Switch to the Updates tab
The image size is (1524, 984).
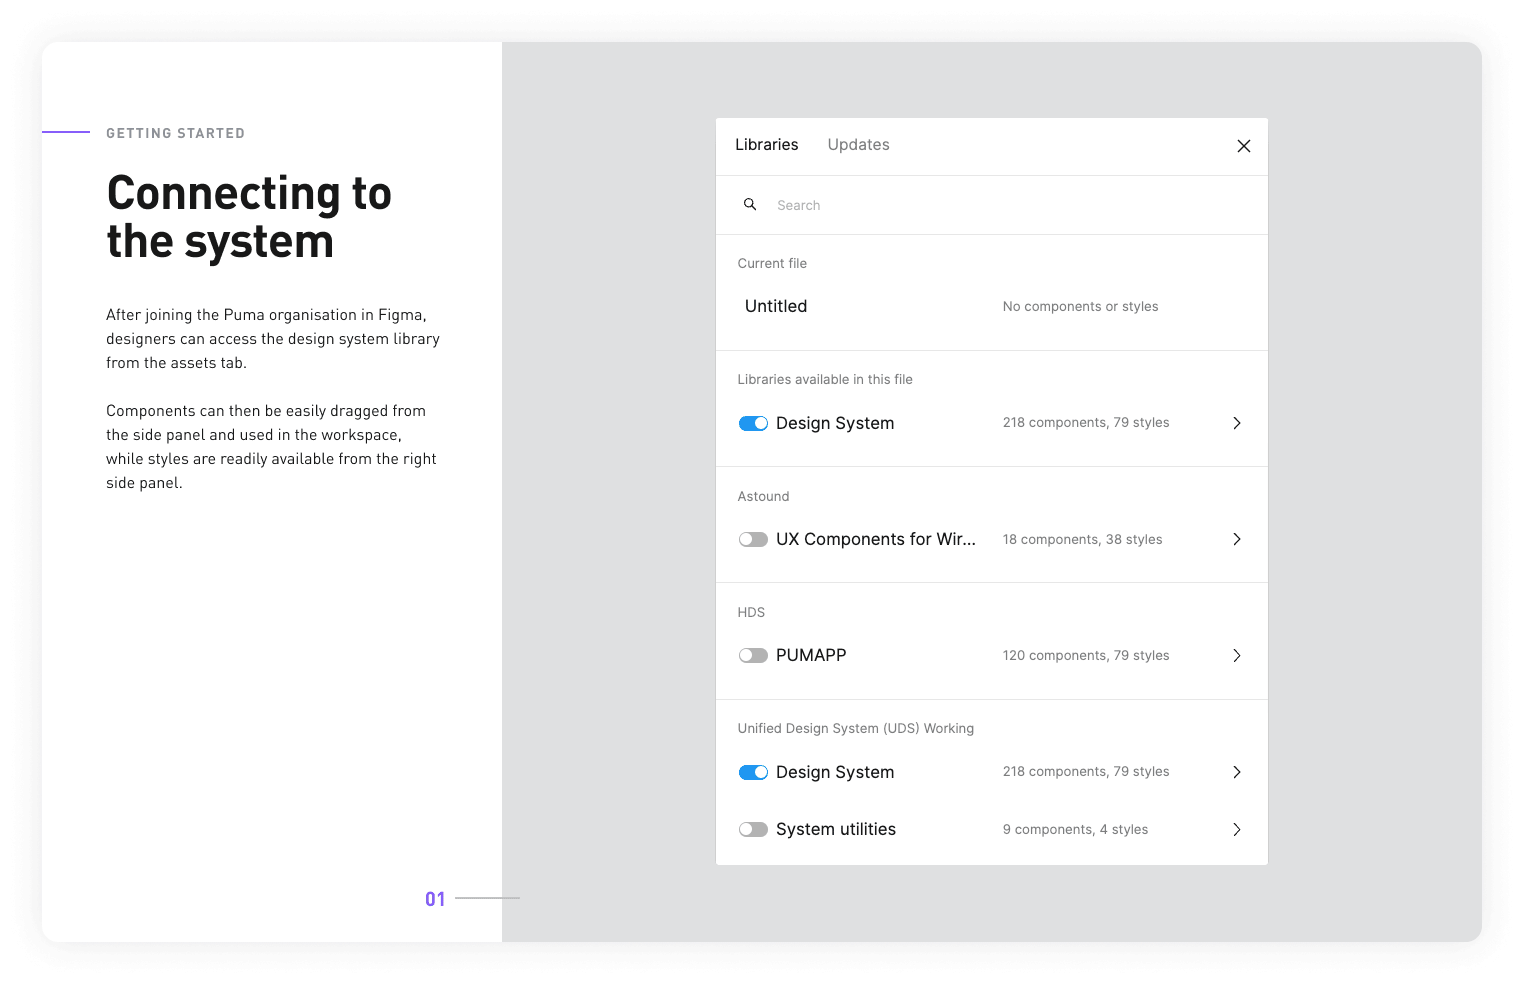858,145
